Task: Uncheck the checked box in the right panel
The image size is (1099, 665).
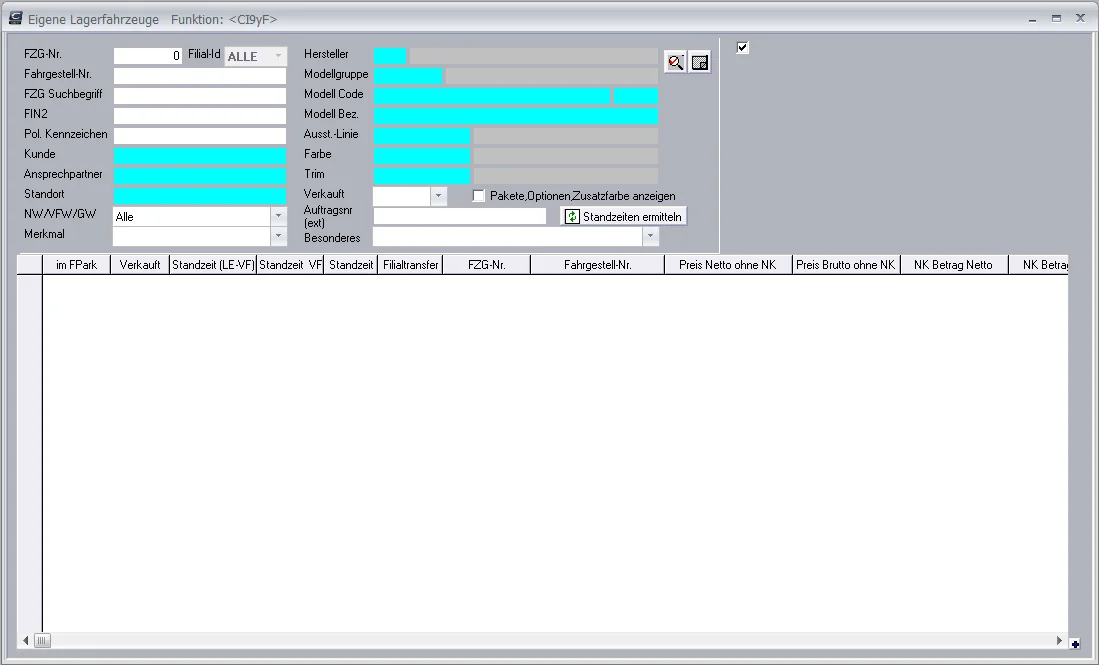Action: [x=742, y=48]
